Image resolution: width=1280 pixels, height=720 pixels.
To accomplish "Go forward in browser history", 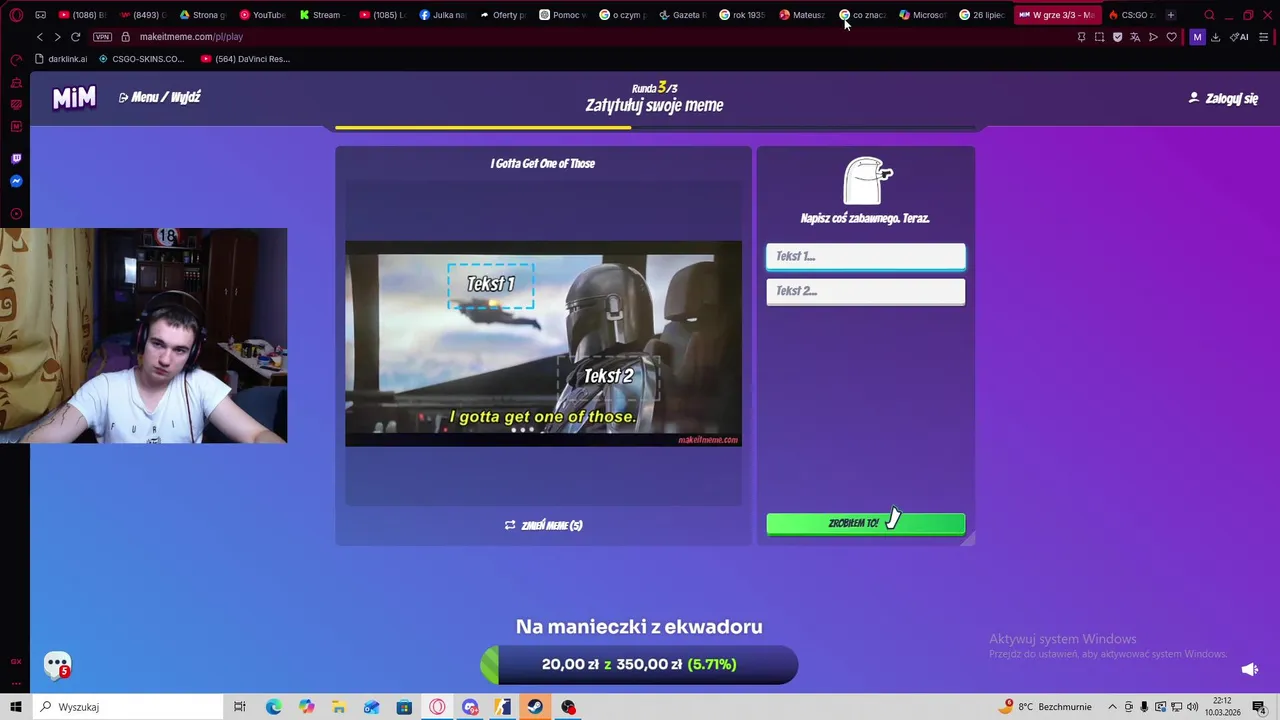I will (x=57, y=37).
